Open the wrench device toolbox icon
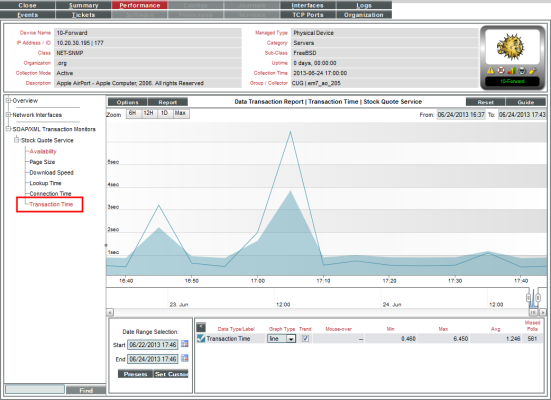Viewport: 551px width, 400px height. (x=532, y=71)
